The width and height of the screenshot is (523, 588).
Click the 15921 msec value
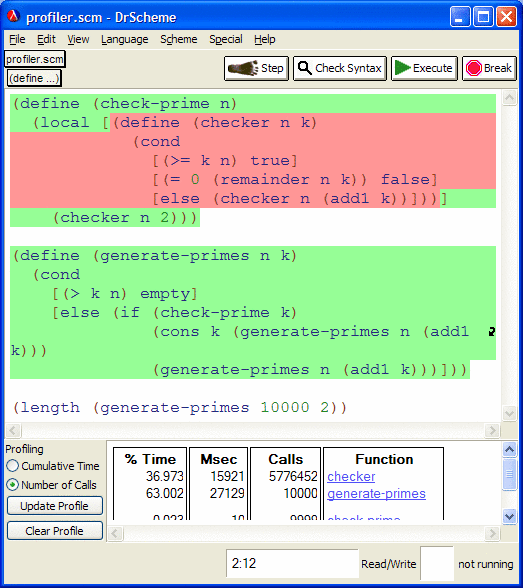[x=227, y=477]
